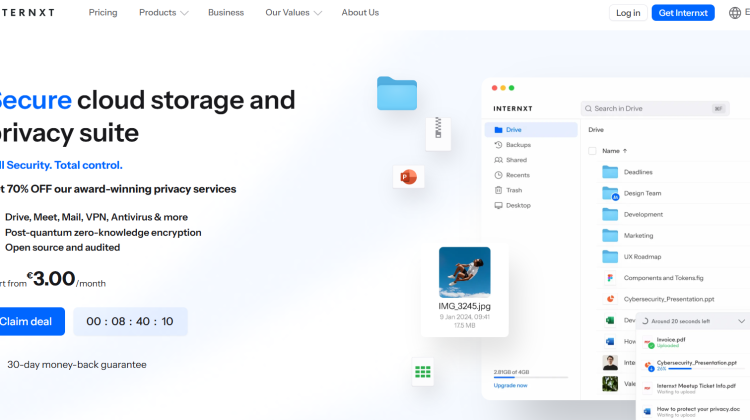
Task: Click the blue Word file icon in list
Action: [x=610, y=342]
